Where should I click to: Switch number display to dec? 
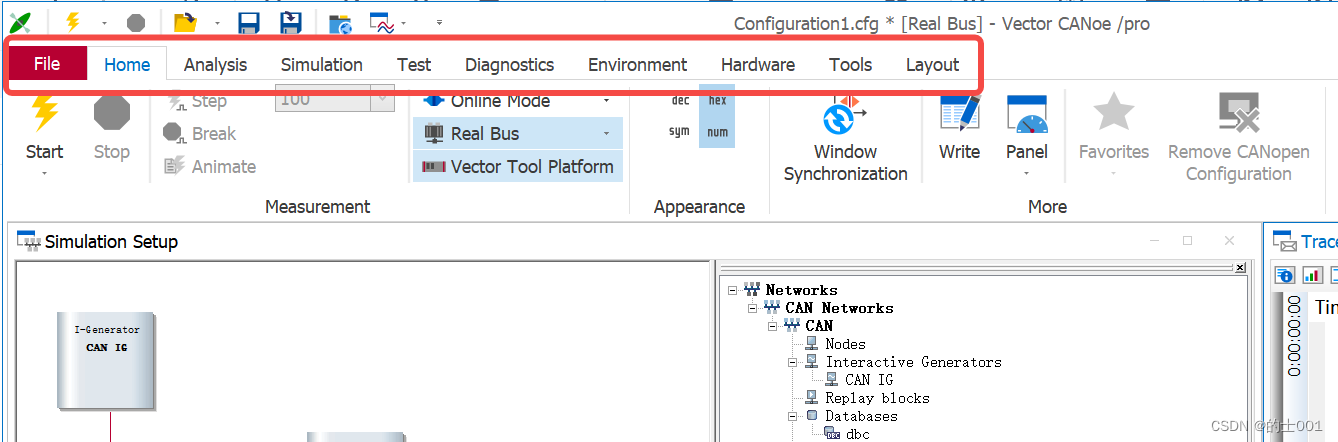click(x=680, y=101)
